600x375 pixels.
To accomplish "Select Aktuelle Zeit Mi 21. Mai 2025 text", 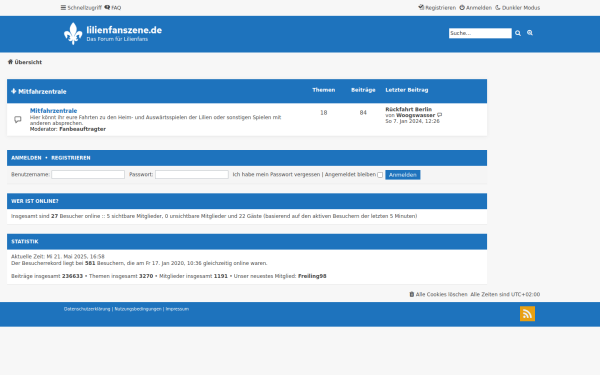I will pos(58,256).
